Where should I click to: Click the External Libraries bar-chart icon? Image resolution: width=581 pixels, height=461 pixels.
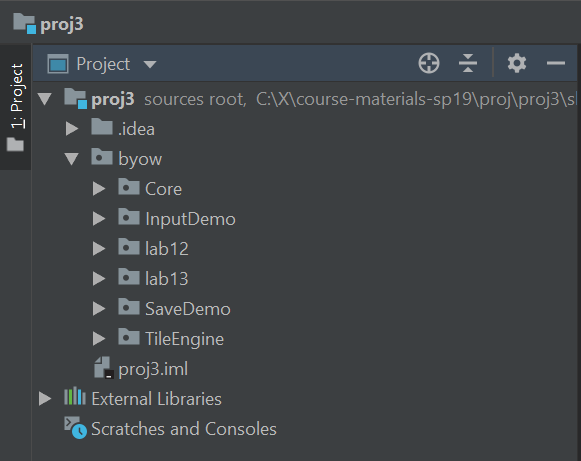point(75,397)
